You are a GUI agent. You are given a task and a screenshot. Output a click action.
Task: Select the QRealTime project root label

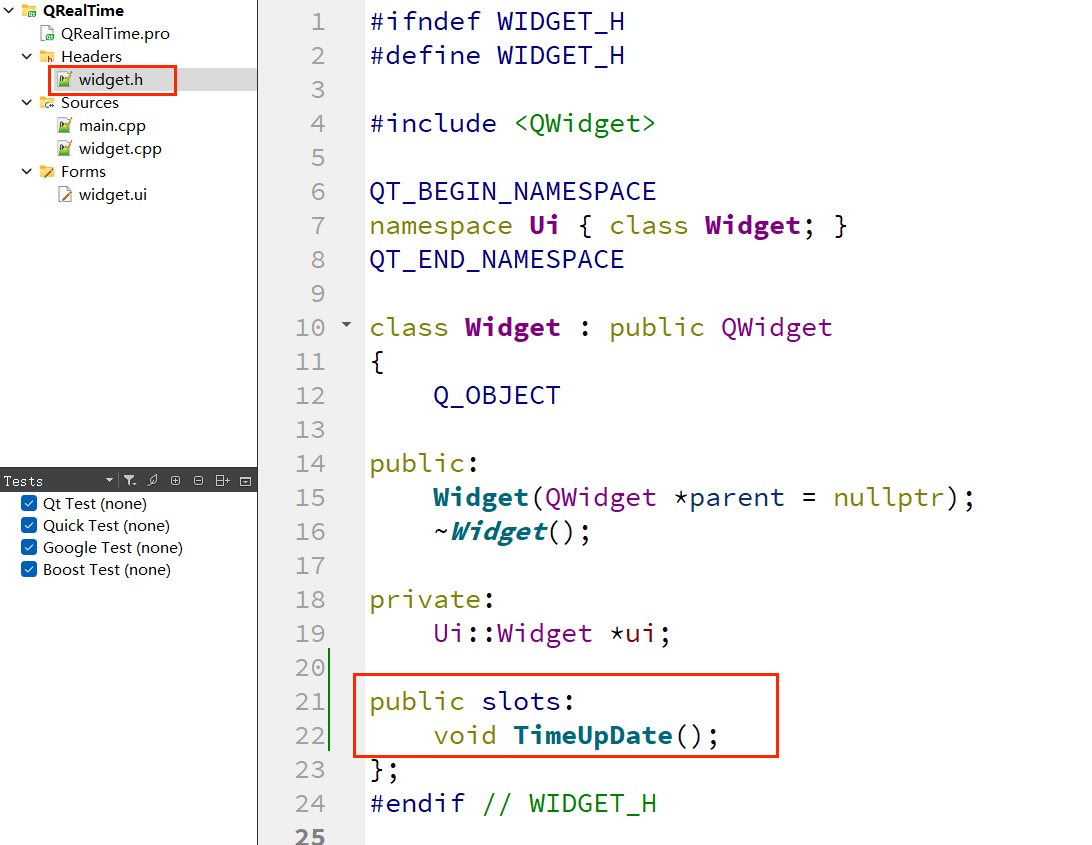[84, 10]
